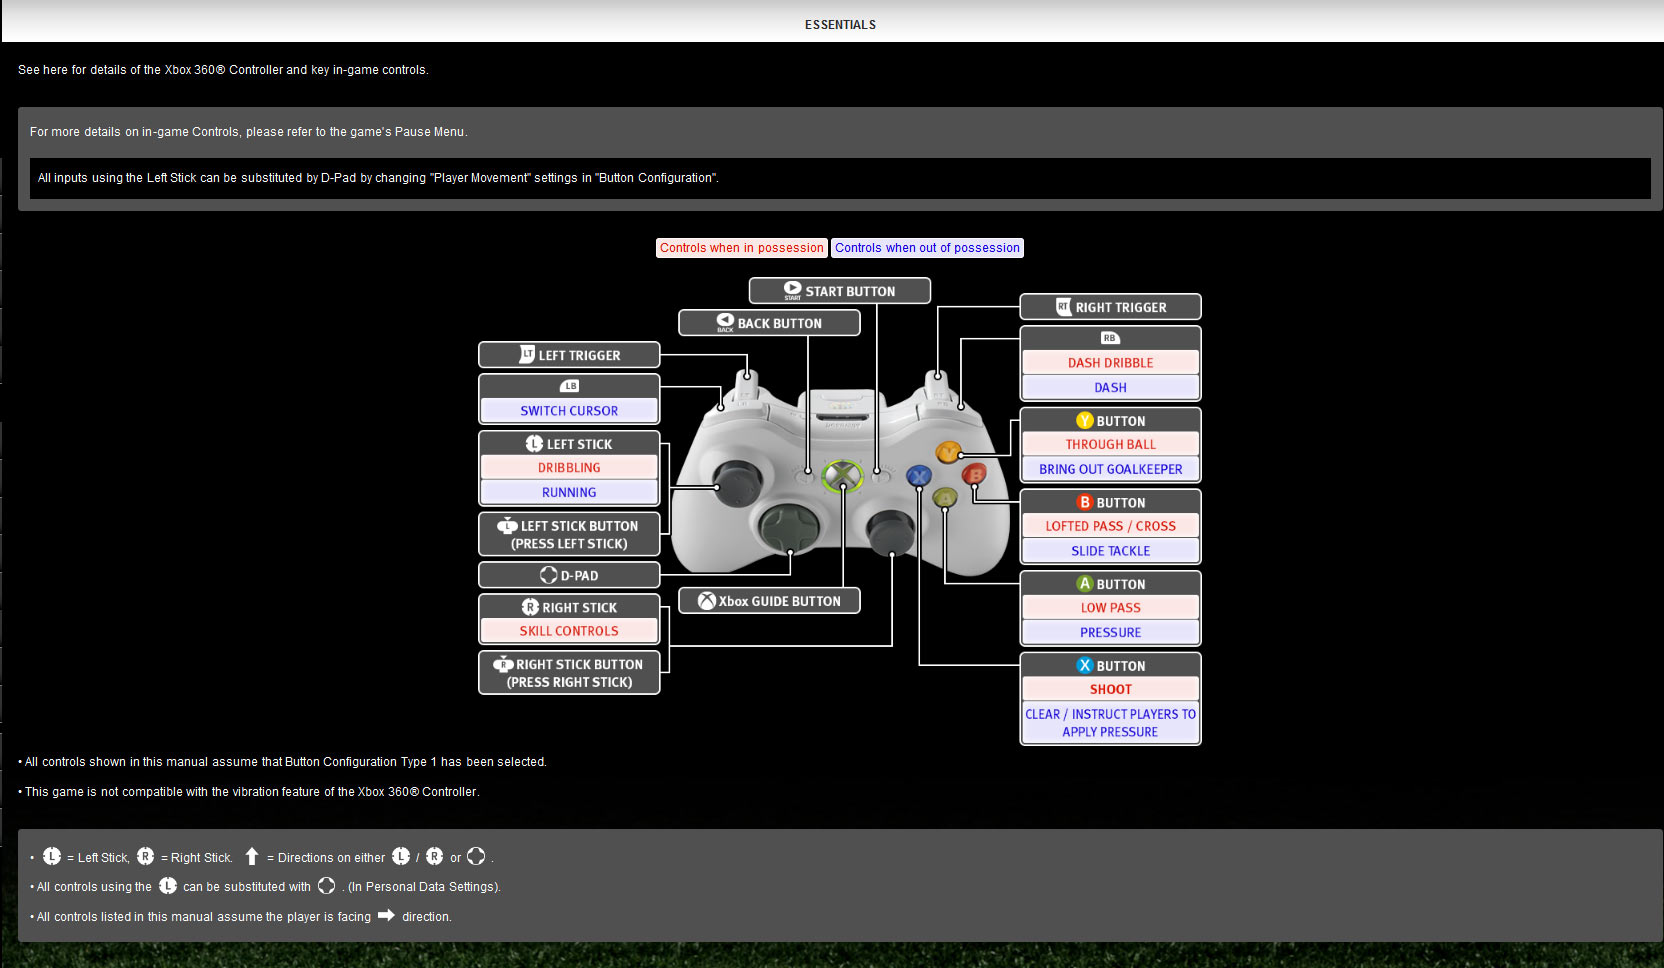Click the BRING OUT GOALKEEPER text

(1110, 469)
